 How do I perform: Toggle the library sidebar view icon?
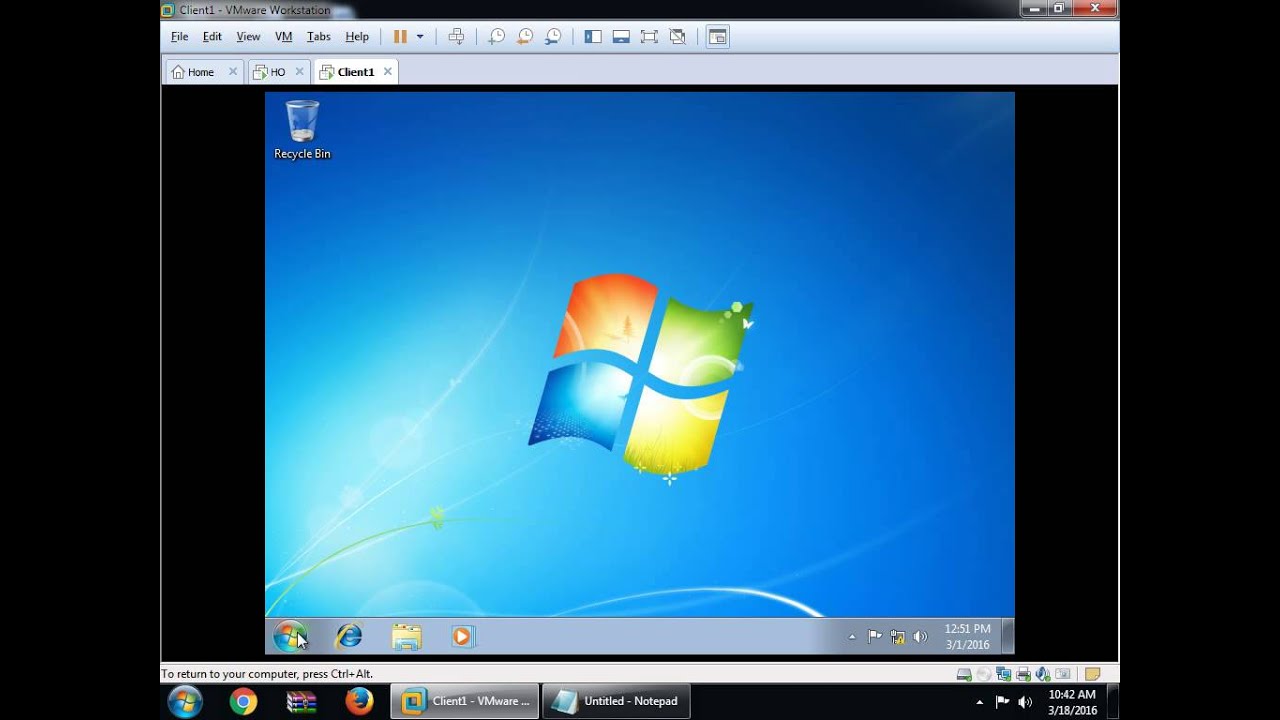(x=593, y=36)
